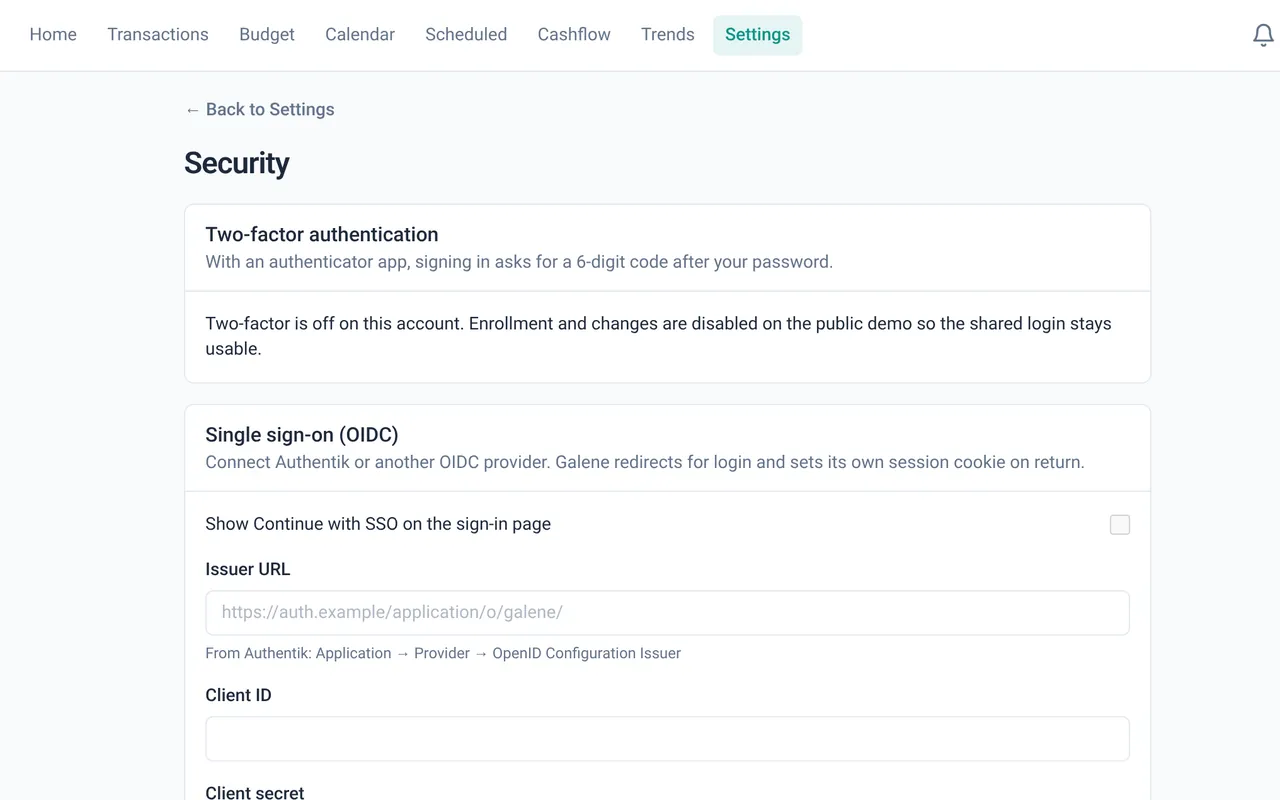
Task: Click the Client secret label
Action: point(255,792)
